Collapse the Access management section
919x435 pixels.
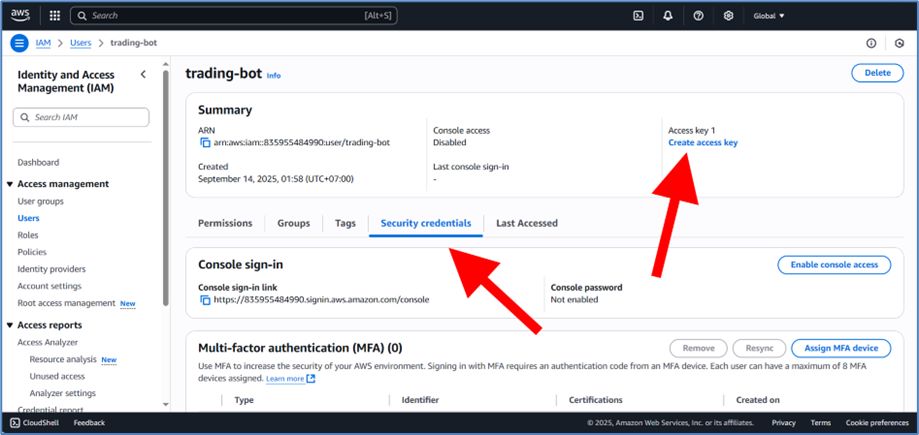click(x=10, y=184)
